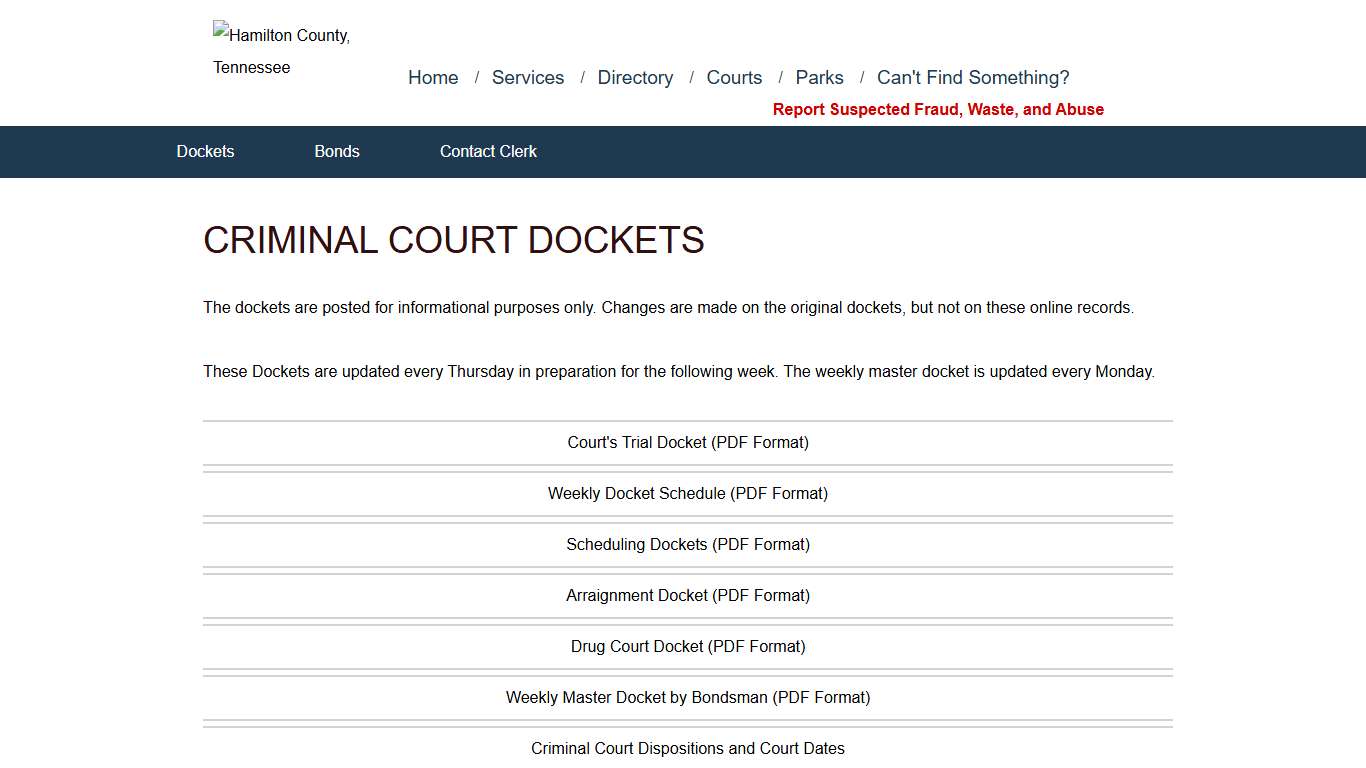This screenshot has width=1366, height=768.
Task: Select Contact Clerk from the navigation bar
Action: click(488, 151)
